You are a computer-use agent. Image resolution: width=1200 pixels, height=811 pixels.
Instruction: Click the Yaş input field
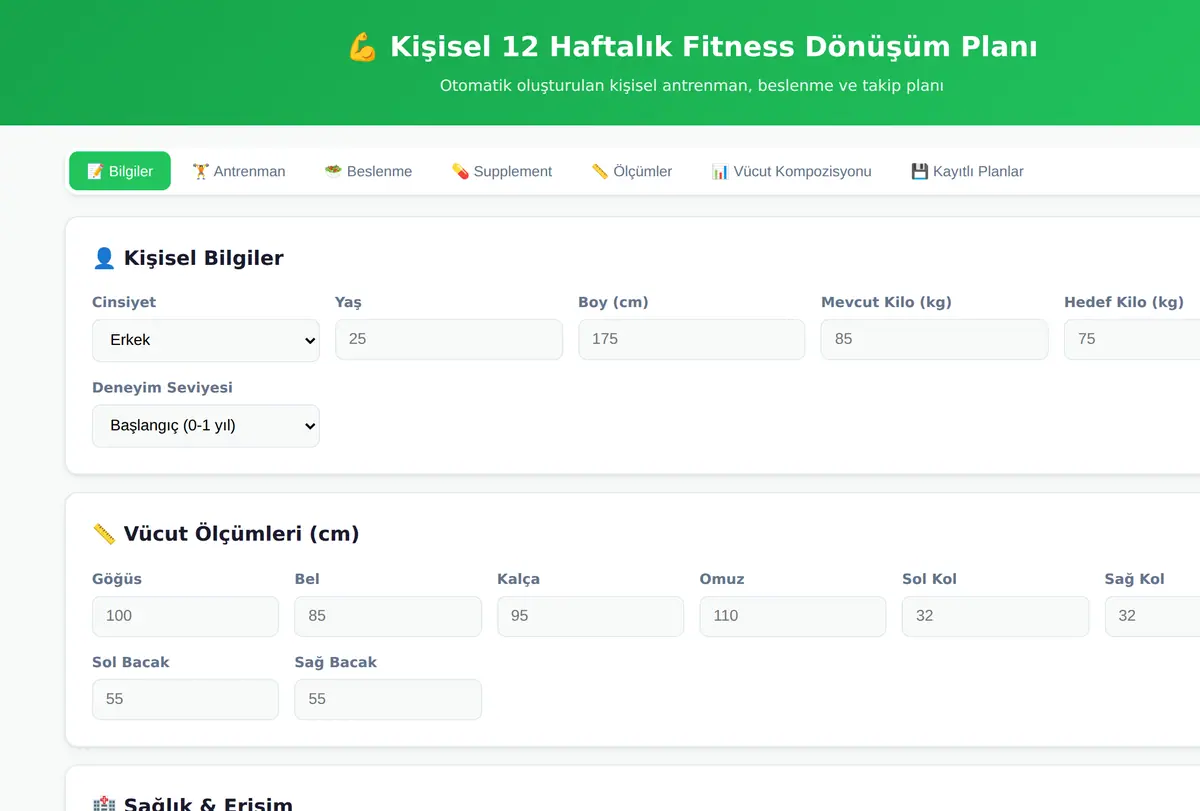(449, 339)
